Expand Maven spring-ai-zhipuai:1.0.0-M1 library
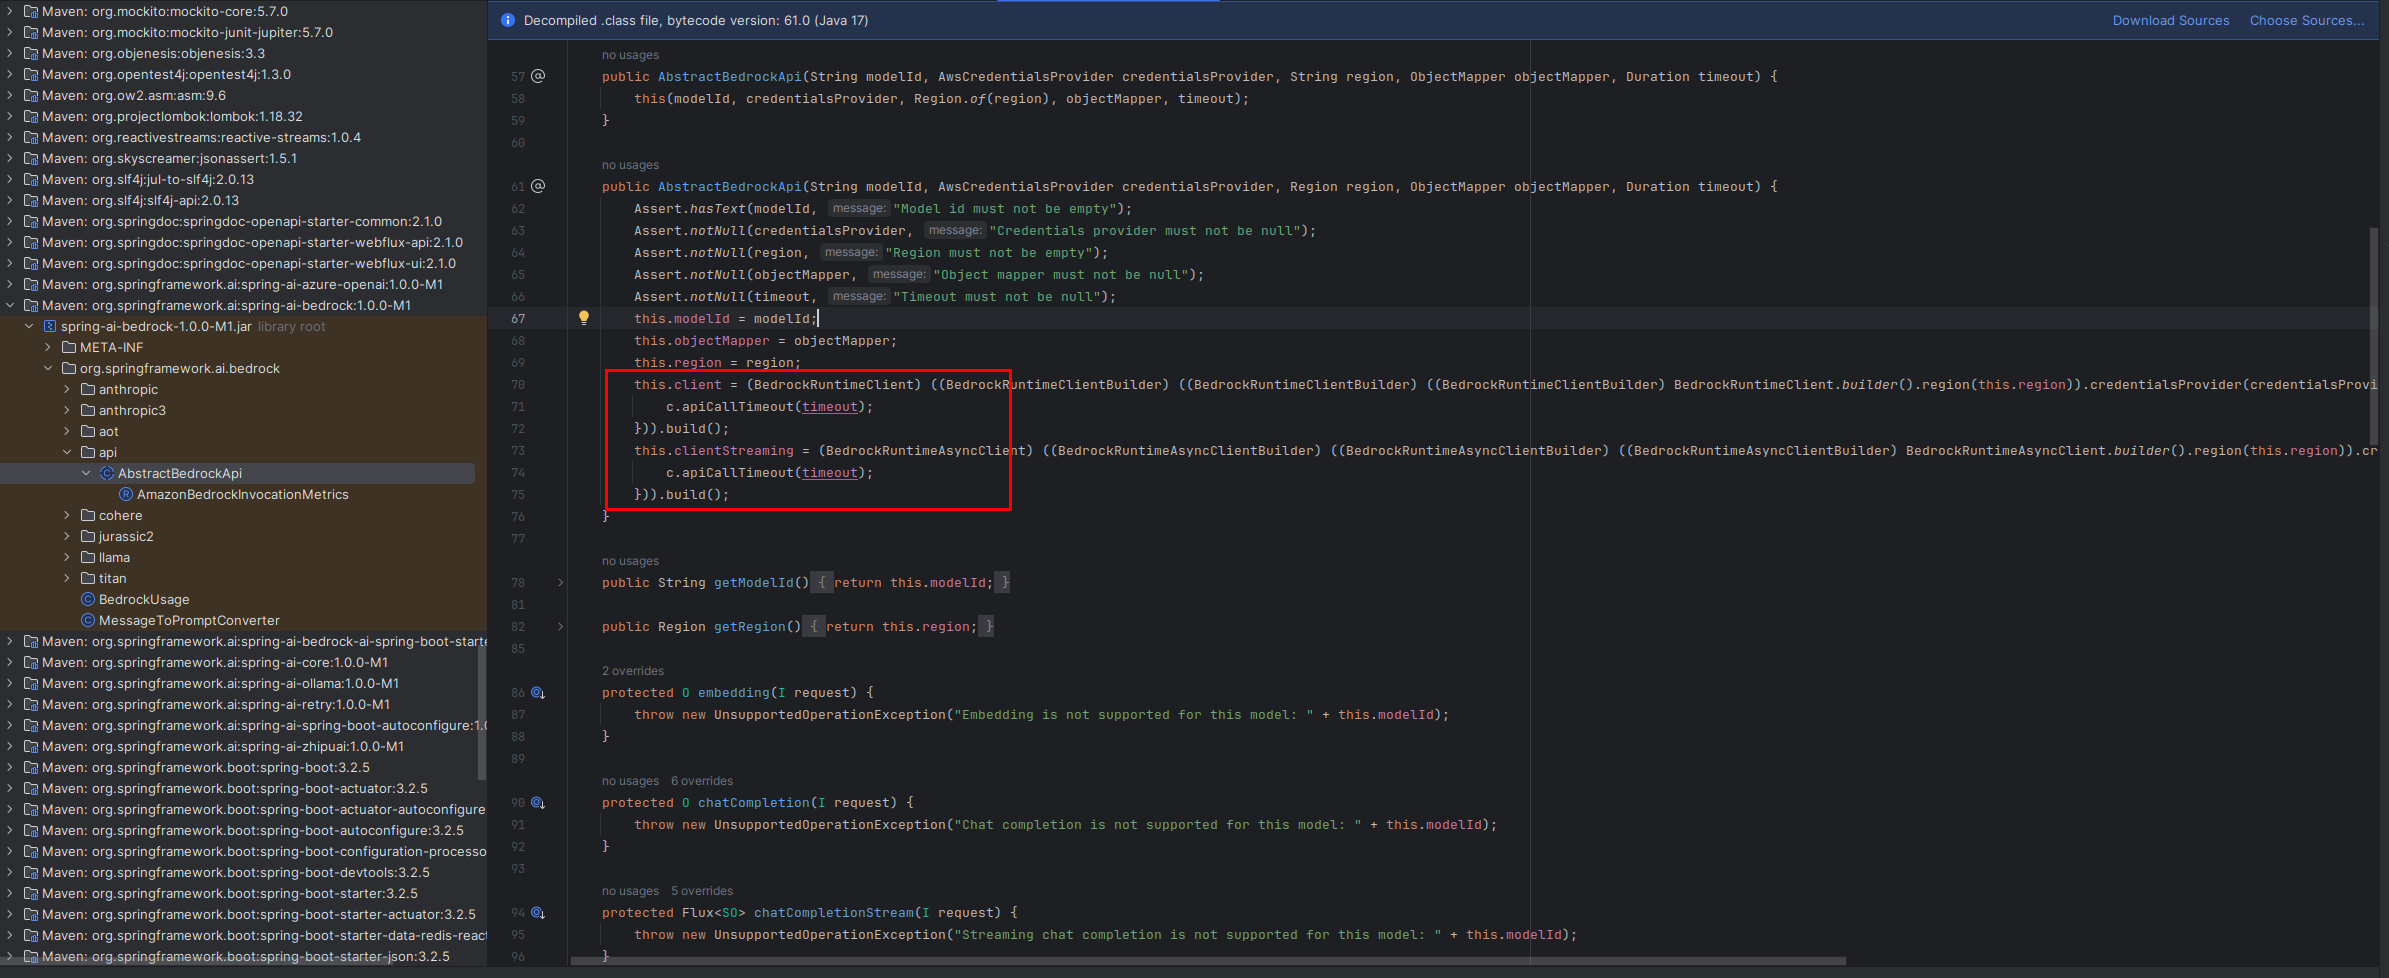2389x978 pixels. click(x=10, y=746)
